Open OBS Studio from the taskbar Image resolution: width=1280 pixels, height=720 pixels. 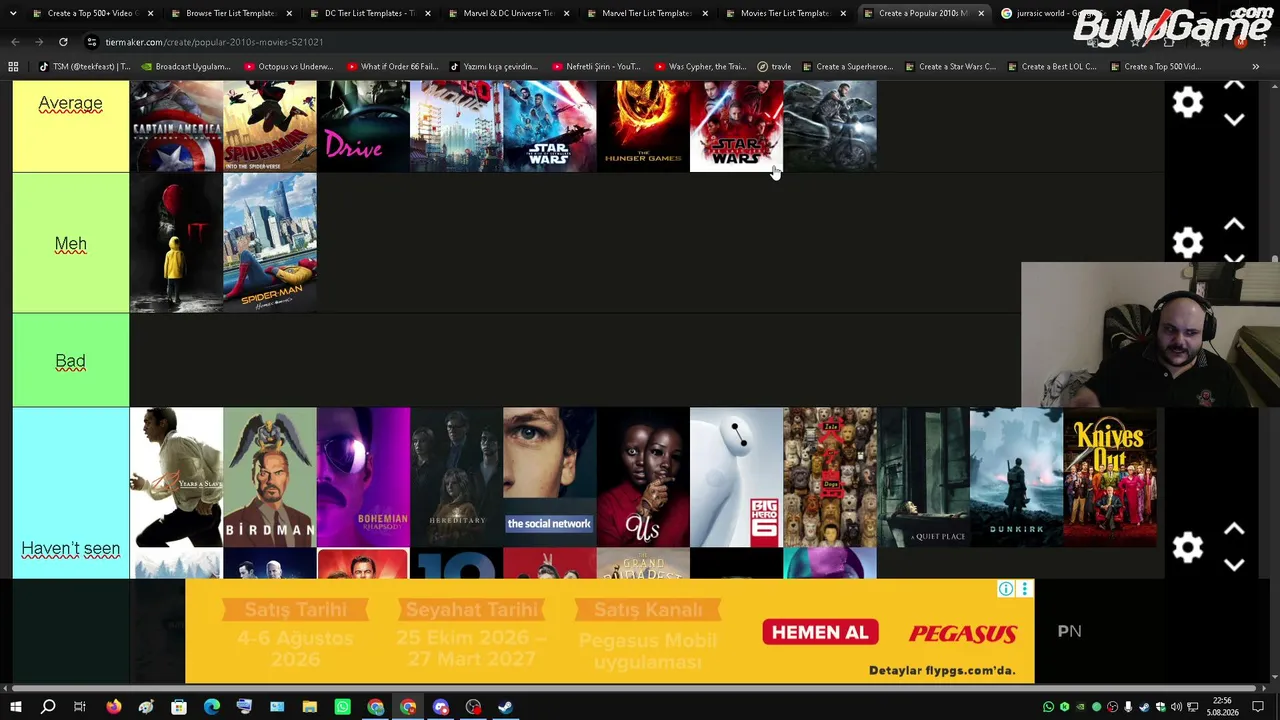[474, 707]
